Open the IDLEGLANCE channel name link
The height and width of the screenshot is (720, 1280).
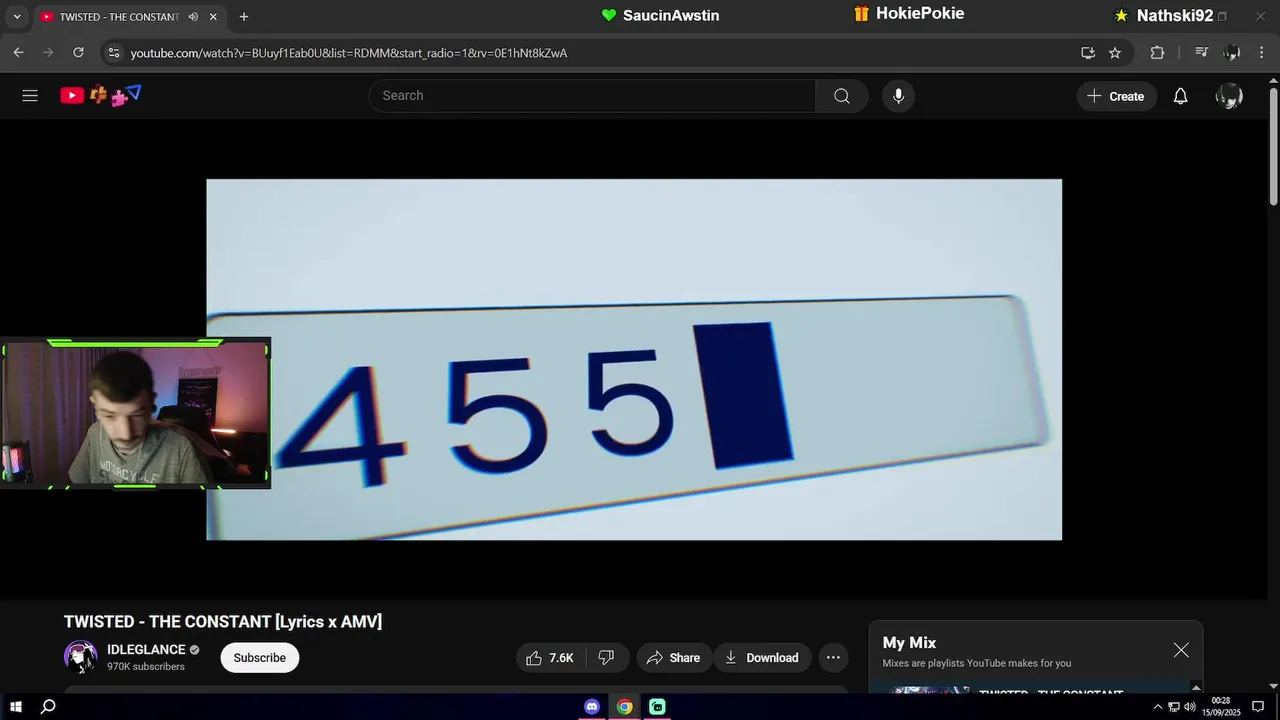coord(146,650)
